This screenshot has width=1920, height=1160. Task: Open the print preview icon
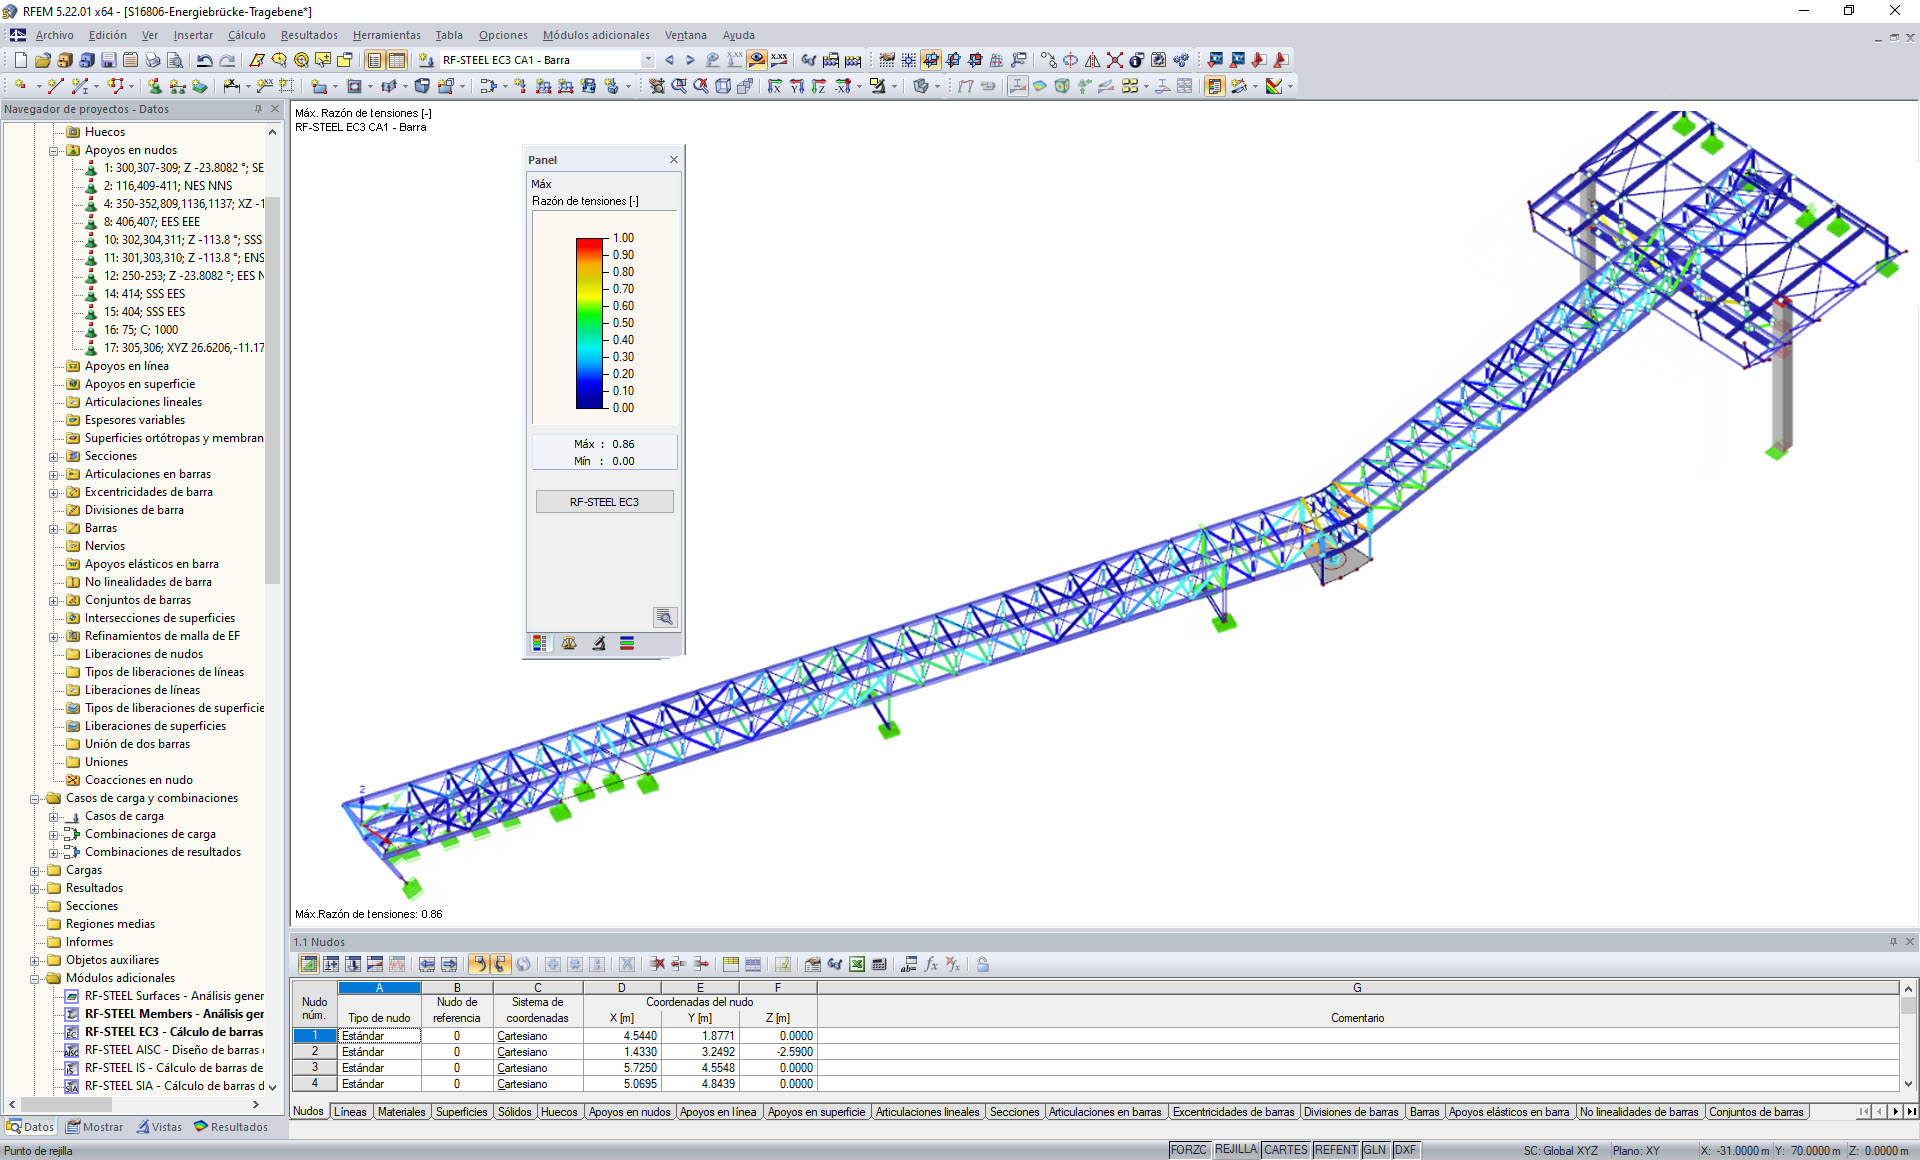[177, 59]
